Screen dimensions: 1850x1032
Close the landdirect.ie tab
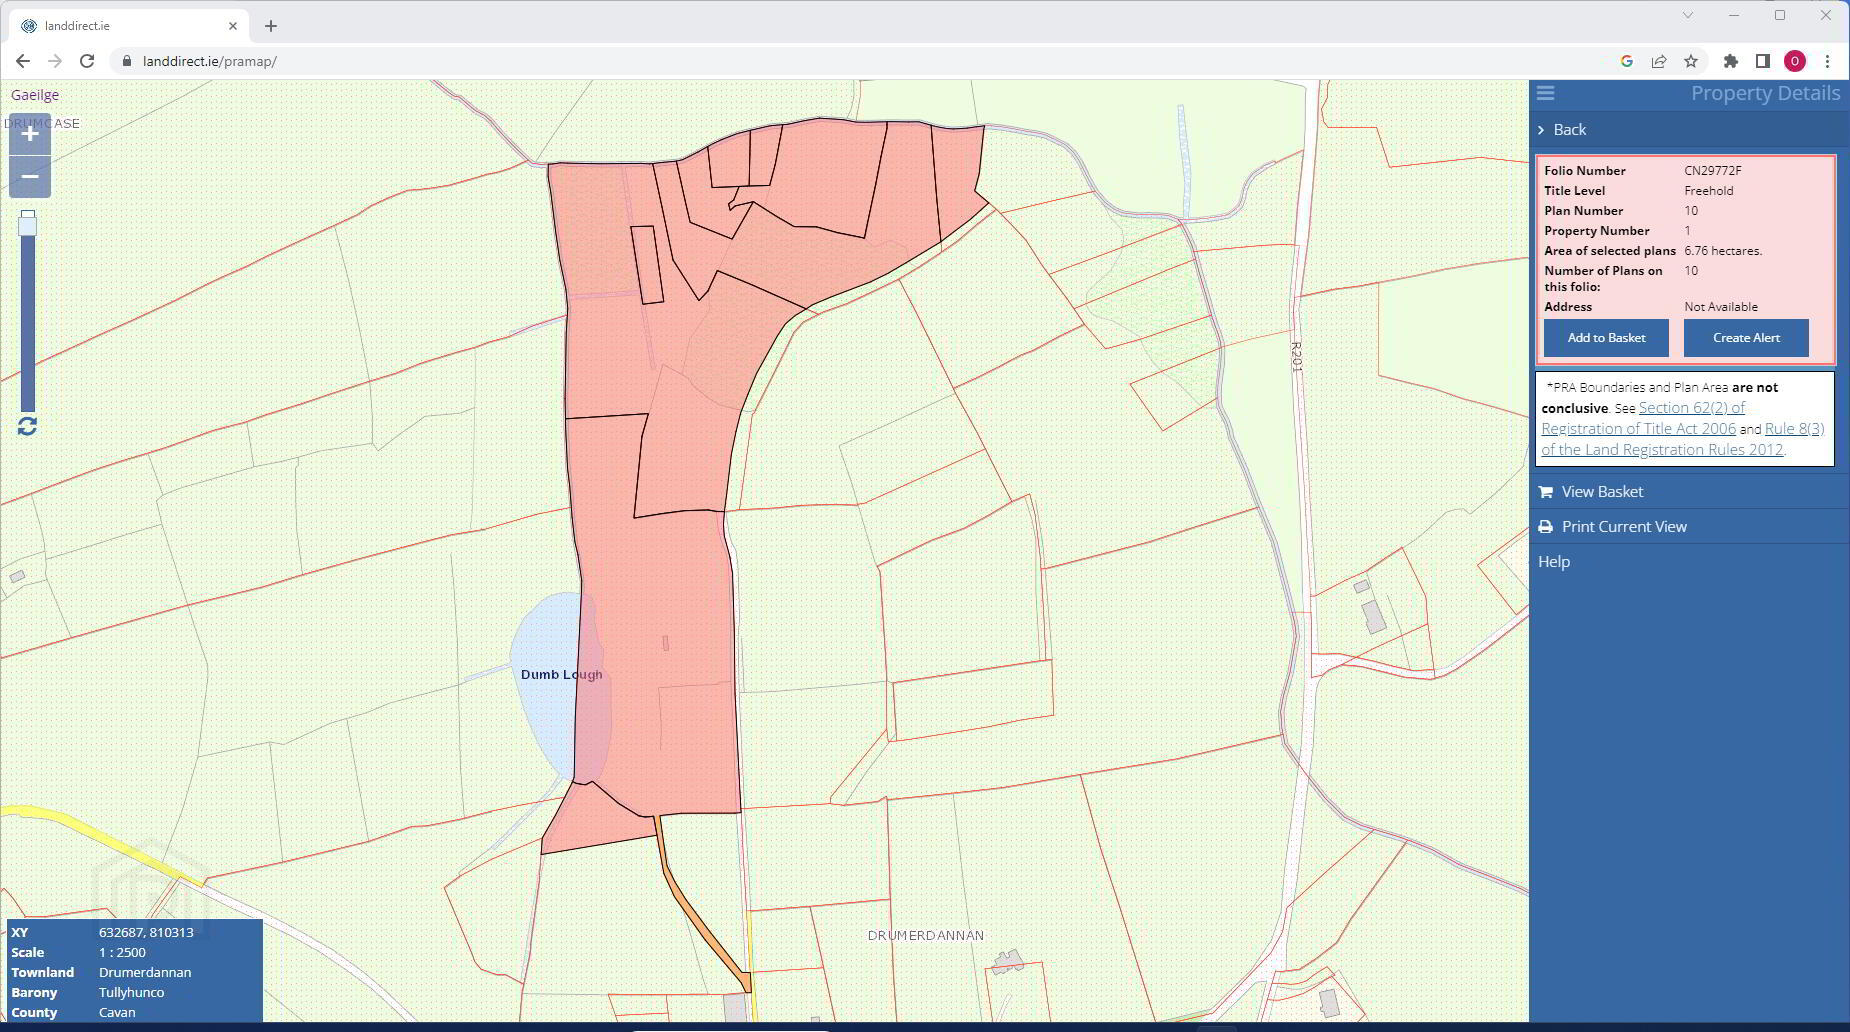(233, 26)
